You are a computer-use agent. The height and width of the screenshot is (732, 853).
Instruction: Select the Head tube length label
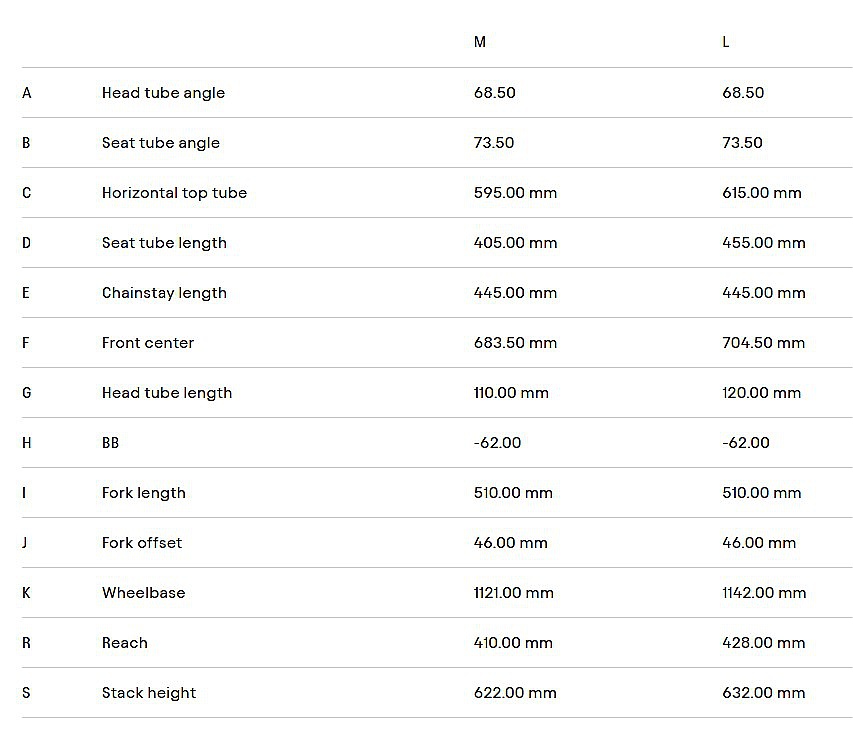[x=167, y=393]
